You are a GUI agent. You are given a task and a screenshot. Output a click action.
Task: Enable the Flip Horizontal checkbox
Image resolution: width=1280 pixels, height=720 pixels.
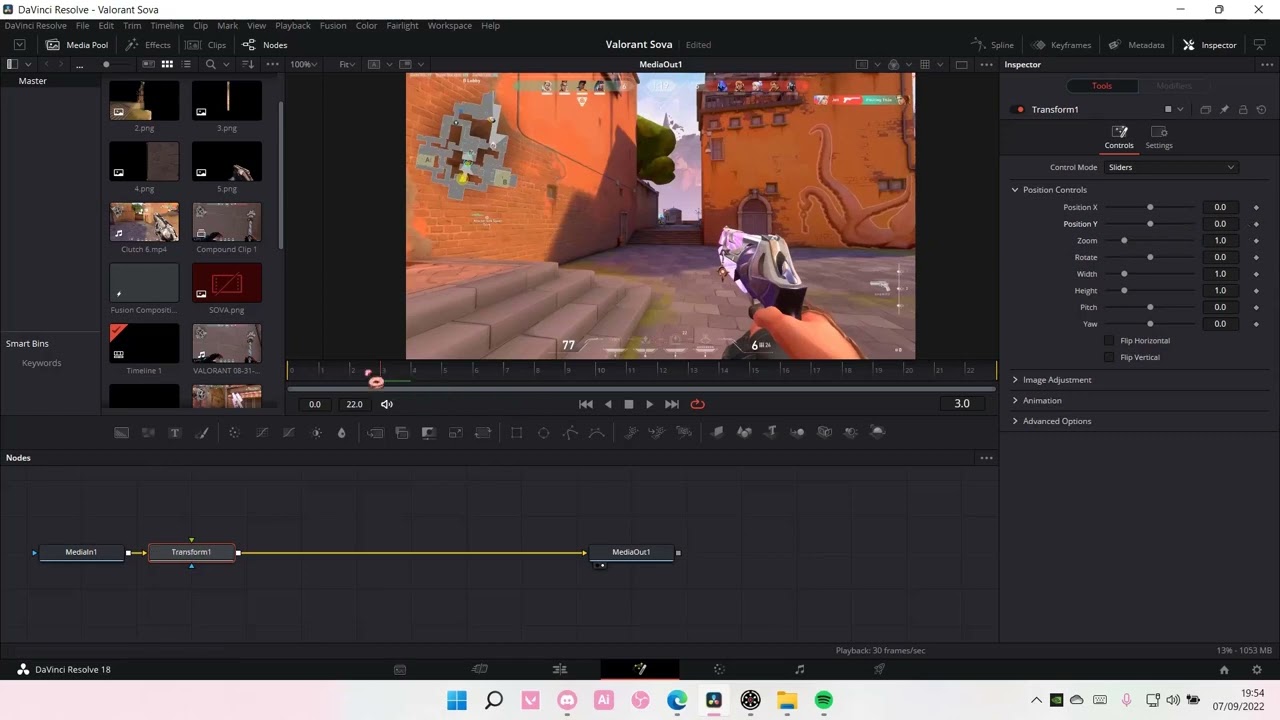[1109, 341]
